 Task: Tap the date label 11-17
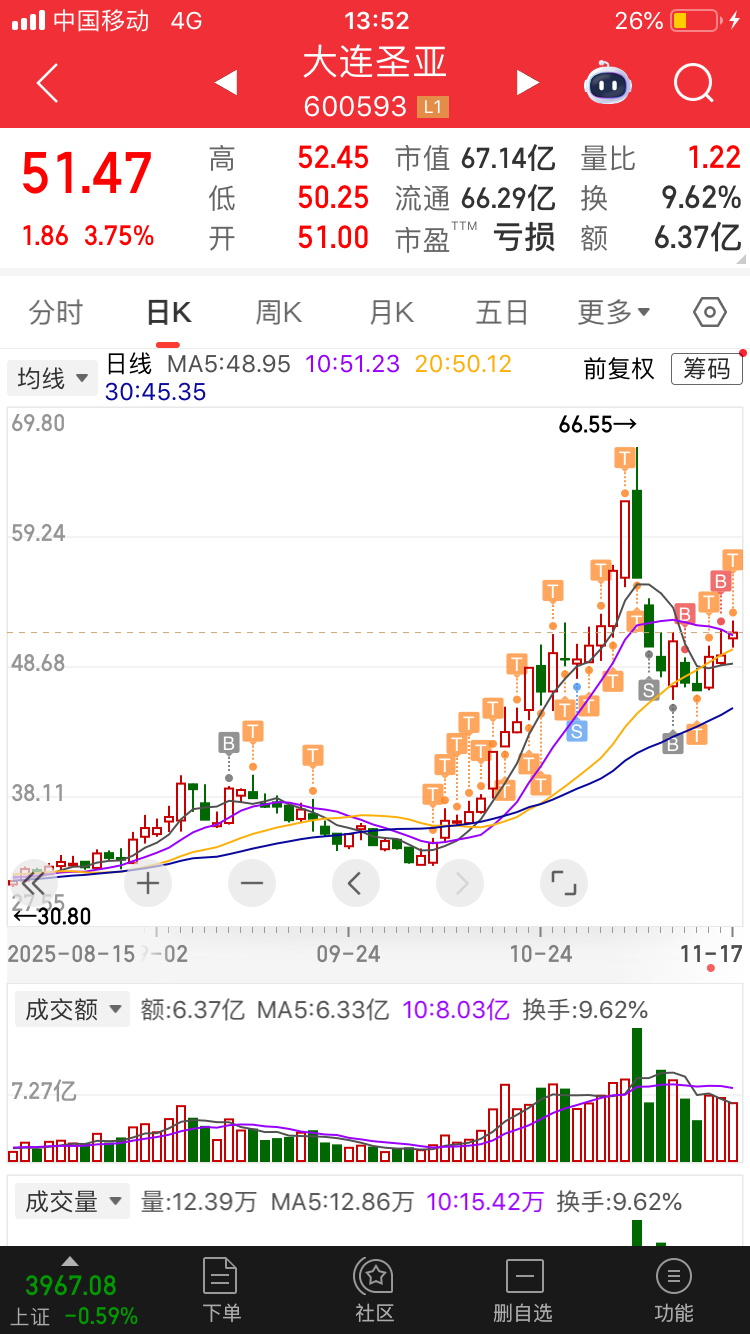[711, 953]
